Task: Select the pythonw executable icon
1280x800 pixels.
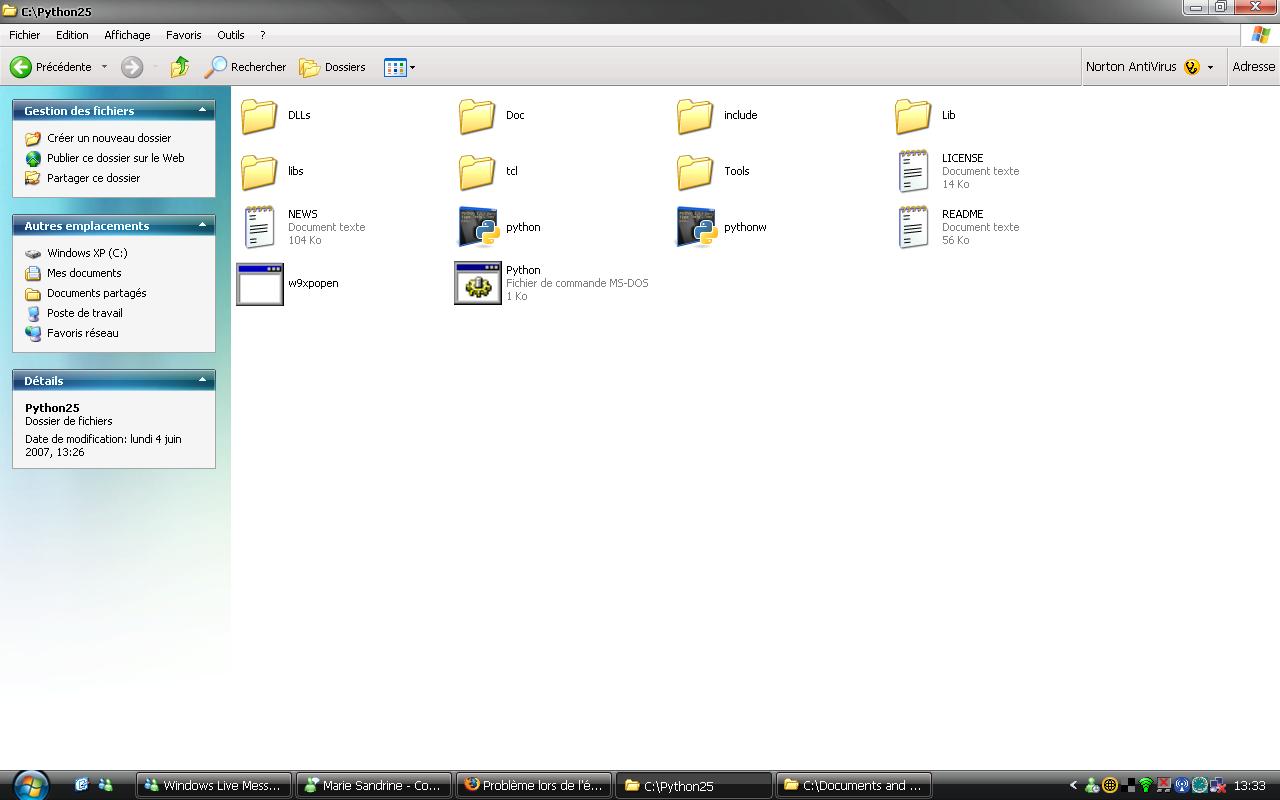Action: tap(696, 227)
